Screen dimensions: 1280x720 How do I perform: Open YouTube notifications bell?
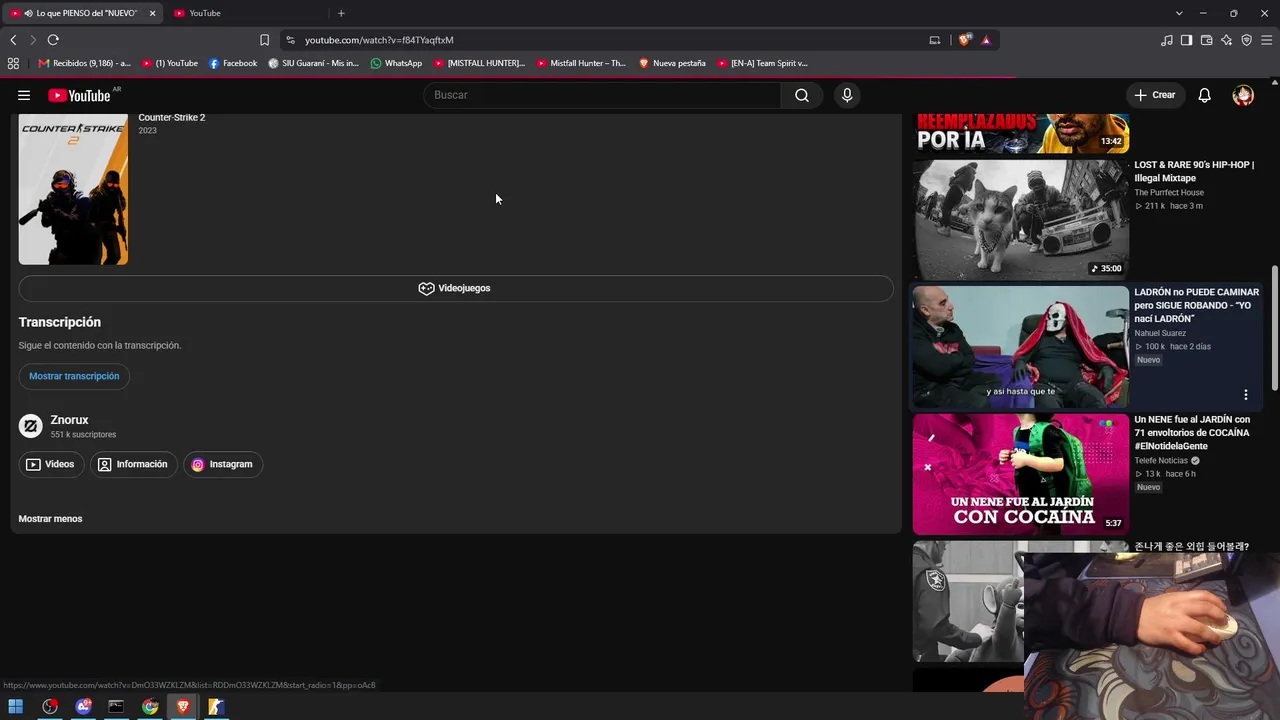[1205, 95]
